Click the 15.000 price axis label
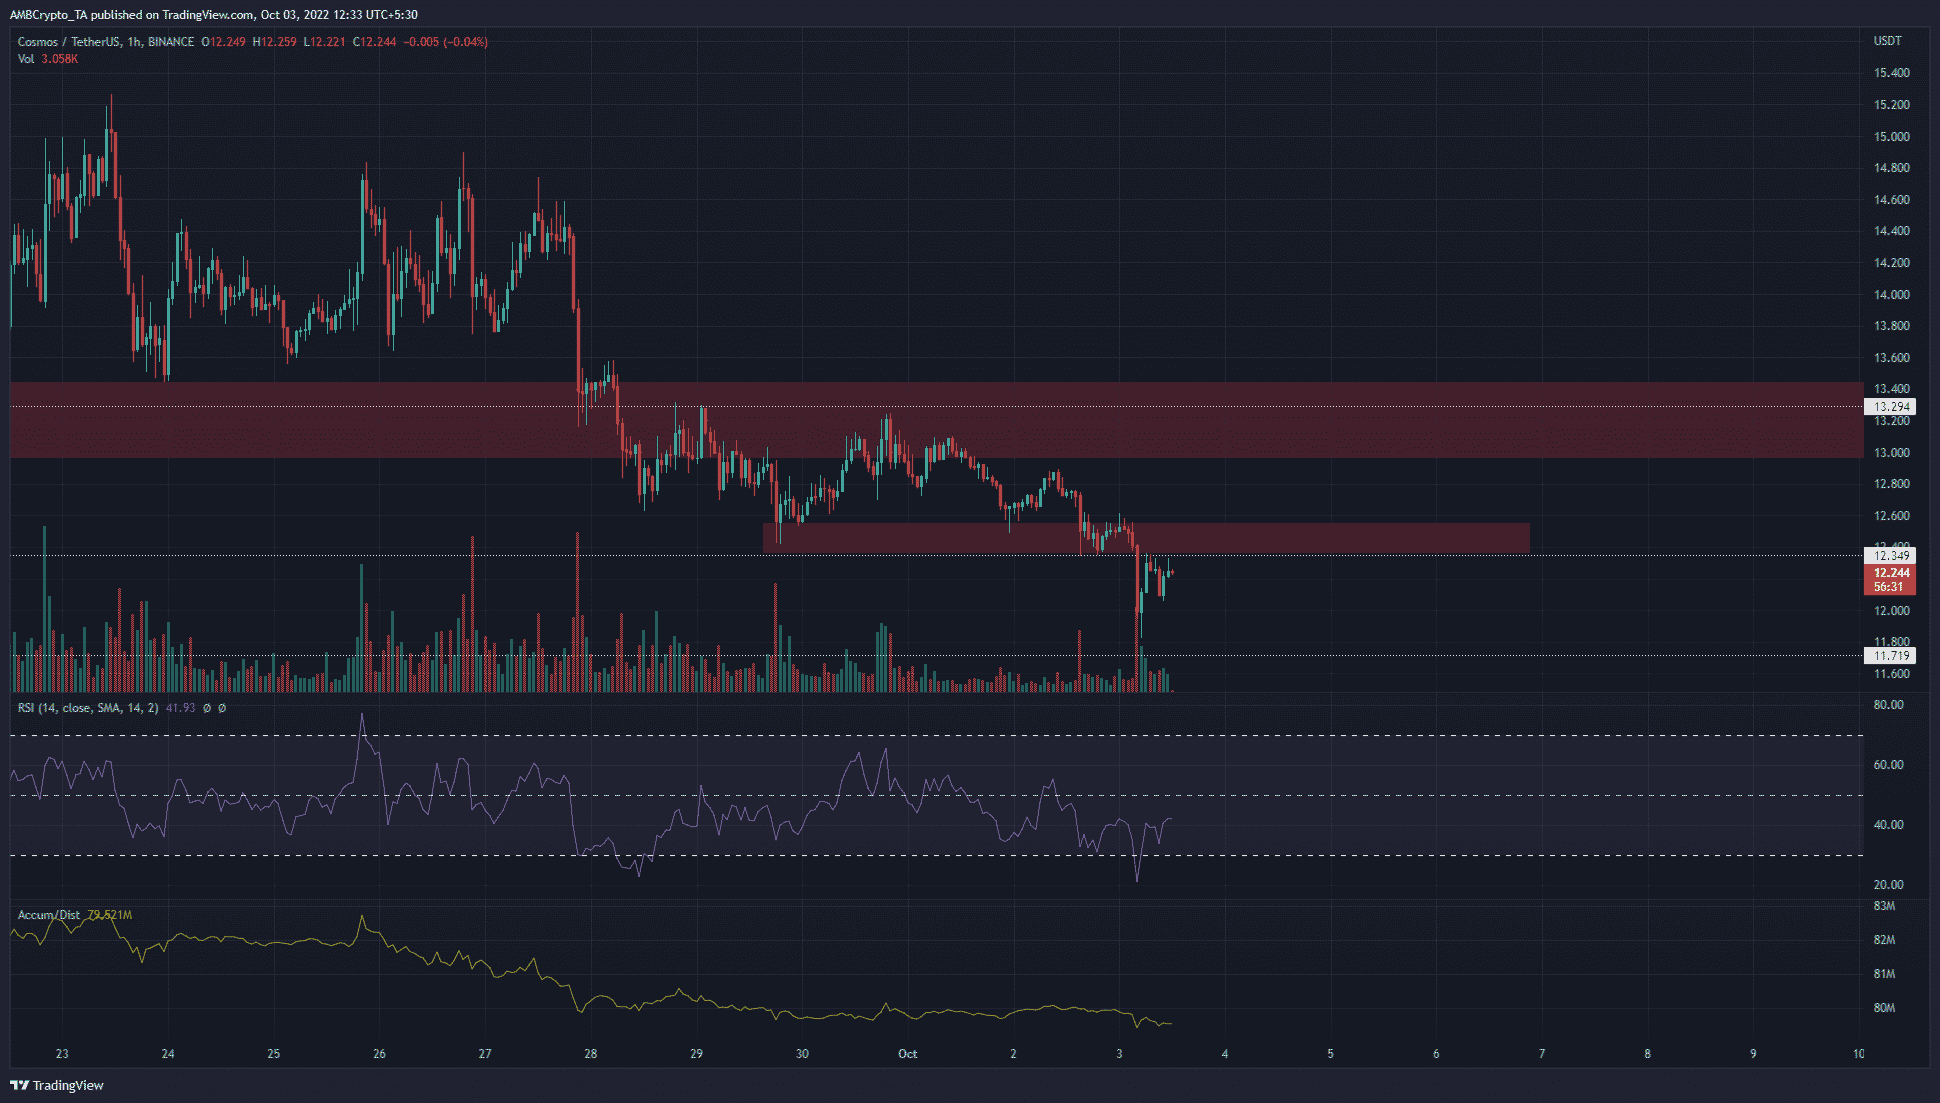Screen dimensions: 1940x1103 [1891, 137]
